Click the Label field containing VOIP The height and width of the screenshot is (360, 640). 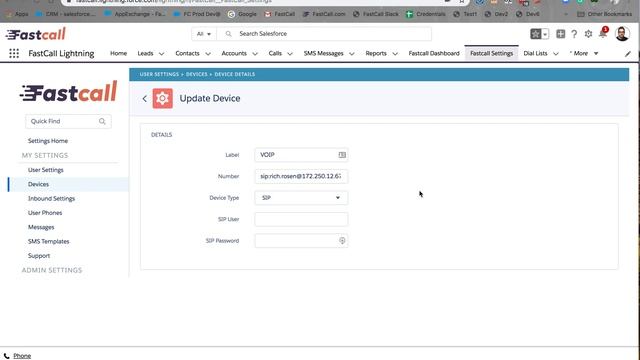click(301, 155)
